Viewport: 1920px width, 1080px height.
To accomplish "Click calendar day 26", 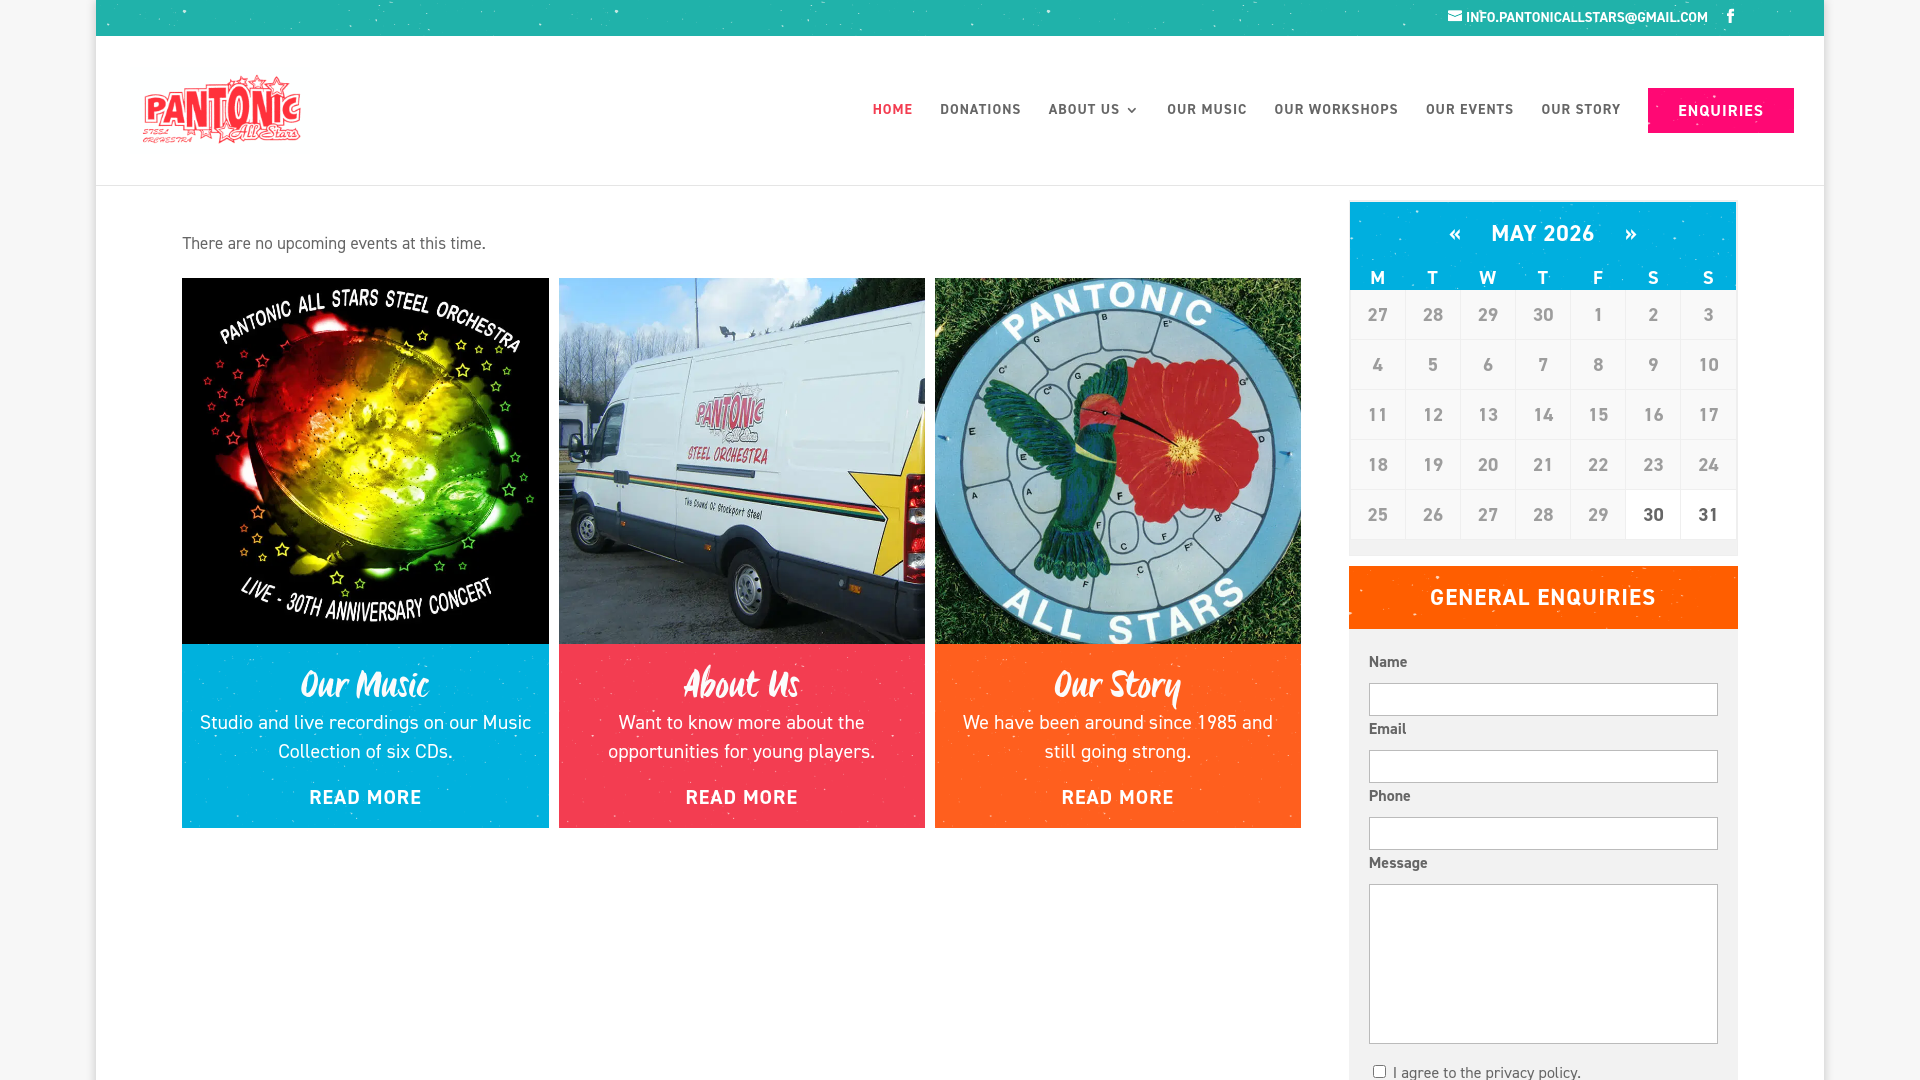I will pyautogui.click(x=1433, y=515).
